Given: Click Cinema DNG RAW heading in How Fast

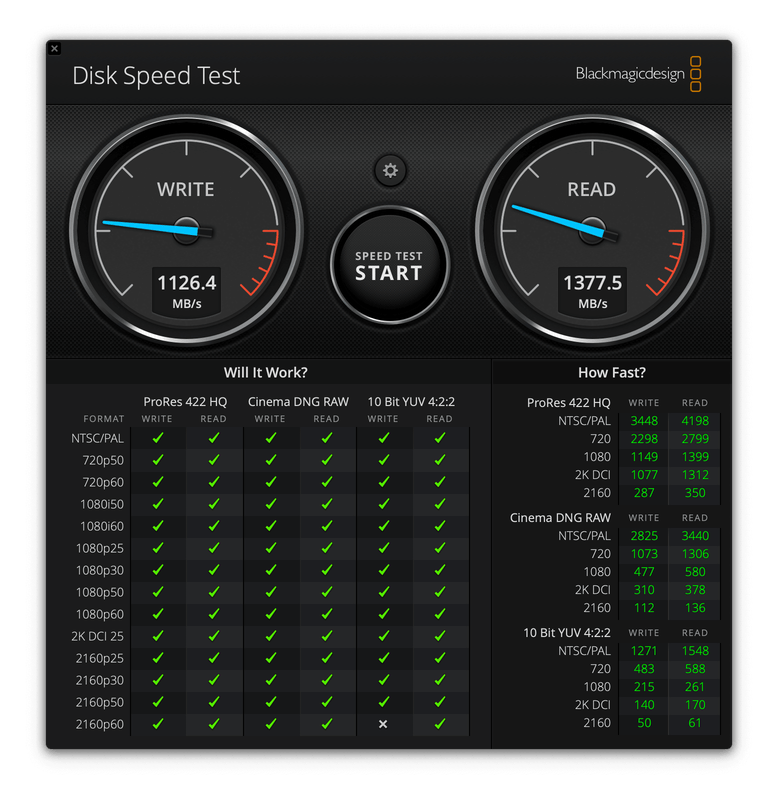Looking at the screenshot, I should [x=560, y=518].
